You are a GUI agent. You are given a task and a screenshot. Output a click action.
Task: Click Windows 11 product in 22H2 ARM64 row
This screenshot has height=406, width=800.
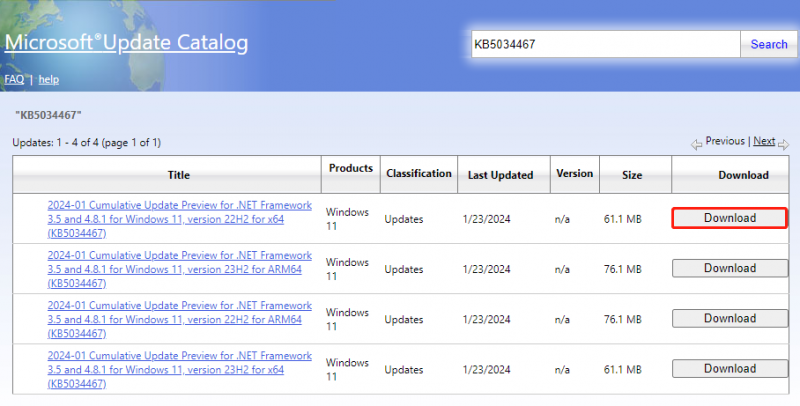click(x=347, y=319)
